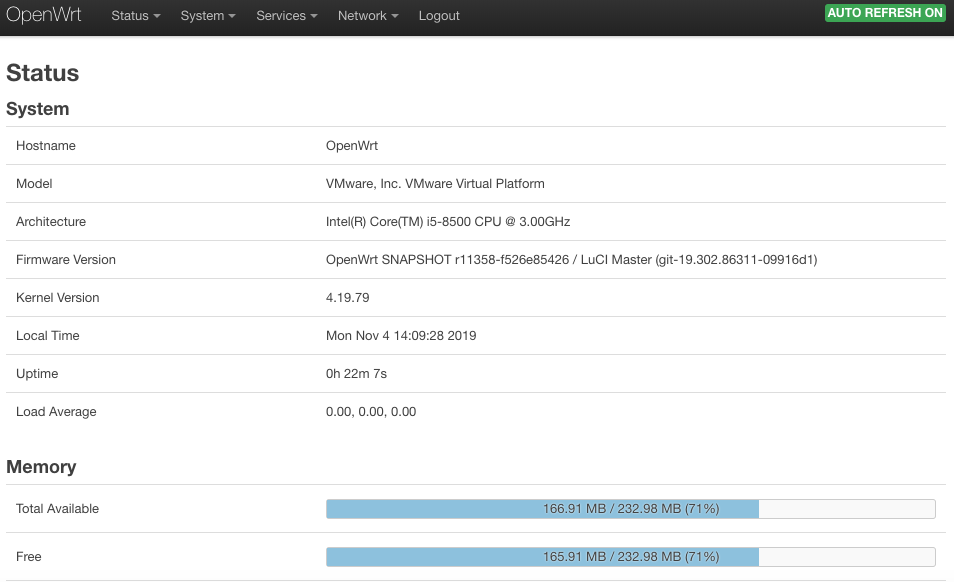Click the Uptime label
The width and height of the screenshot is (954, 582).
37,374
